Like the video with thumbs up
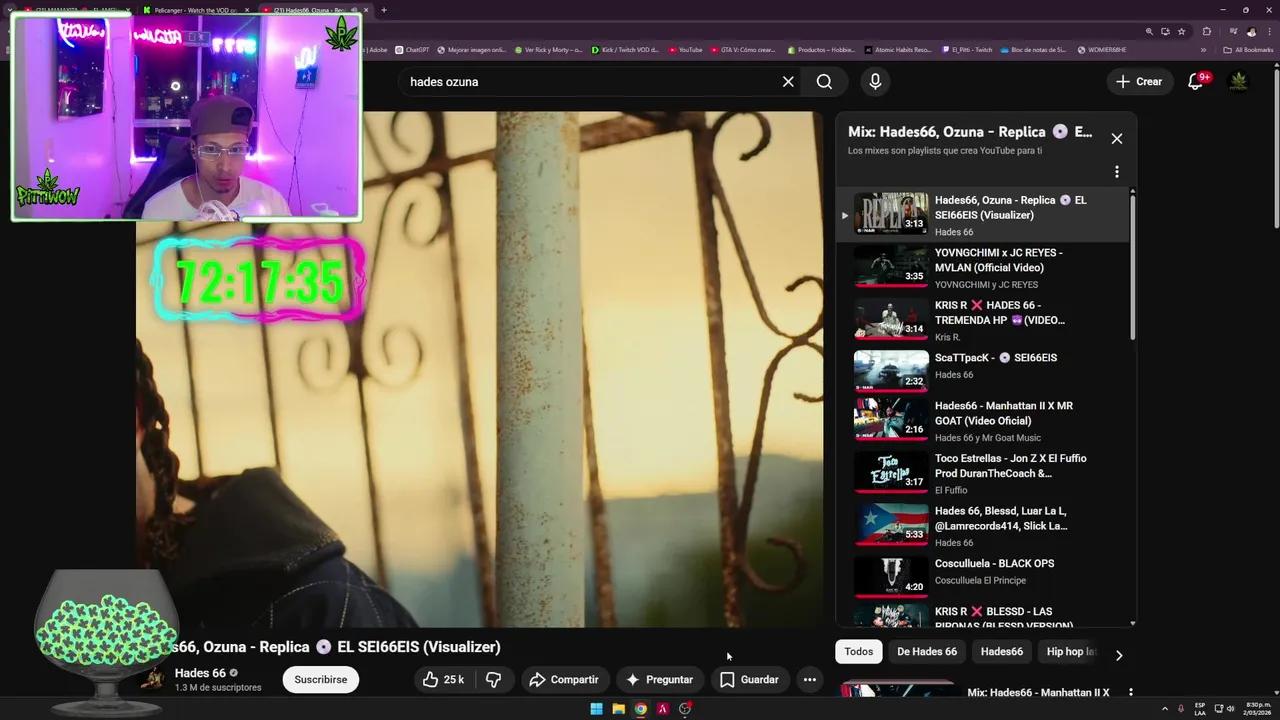The width and height of the screenshot is (1280, 720). 444,679
